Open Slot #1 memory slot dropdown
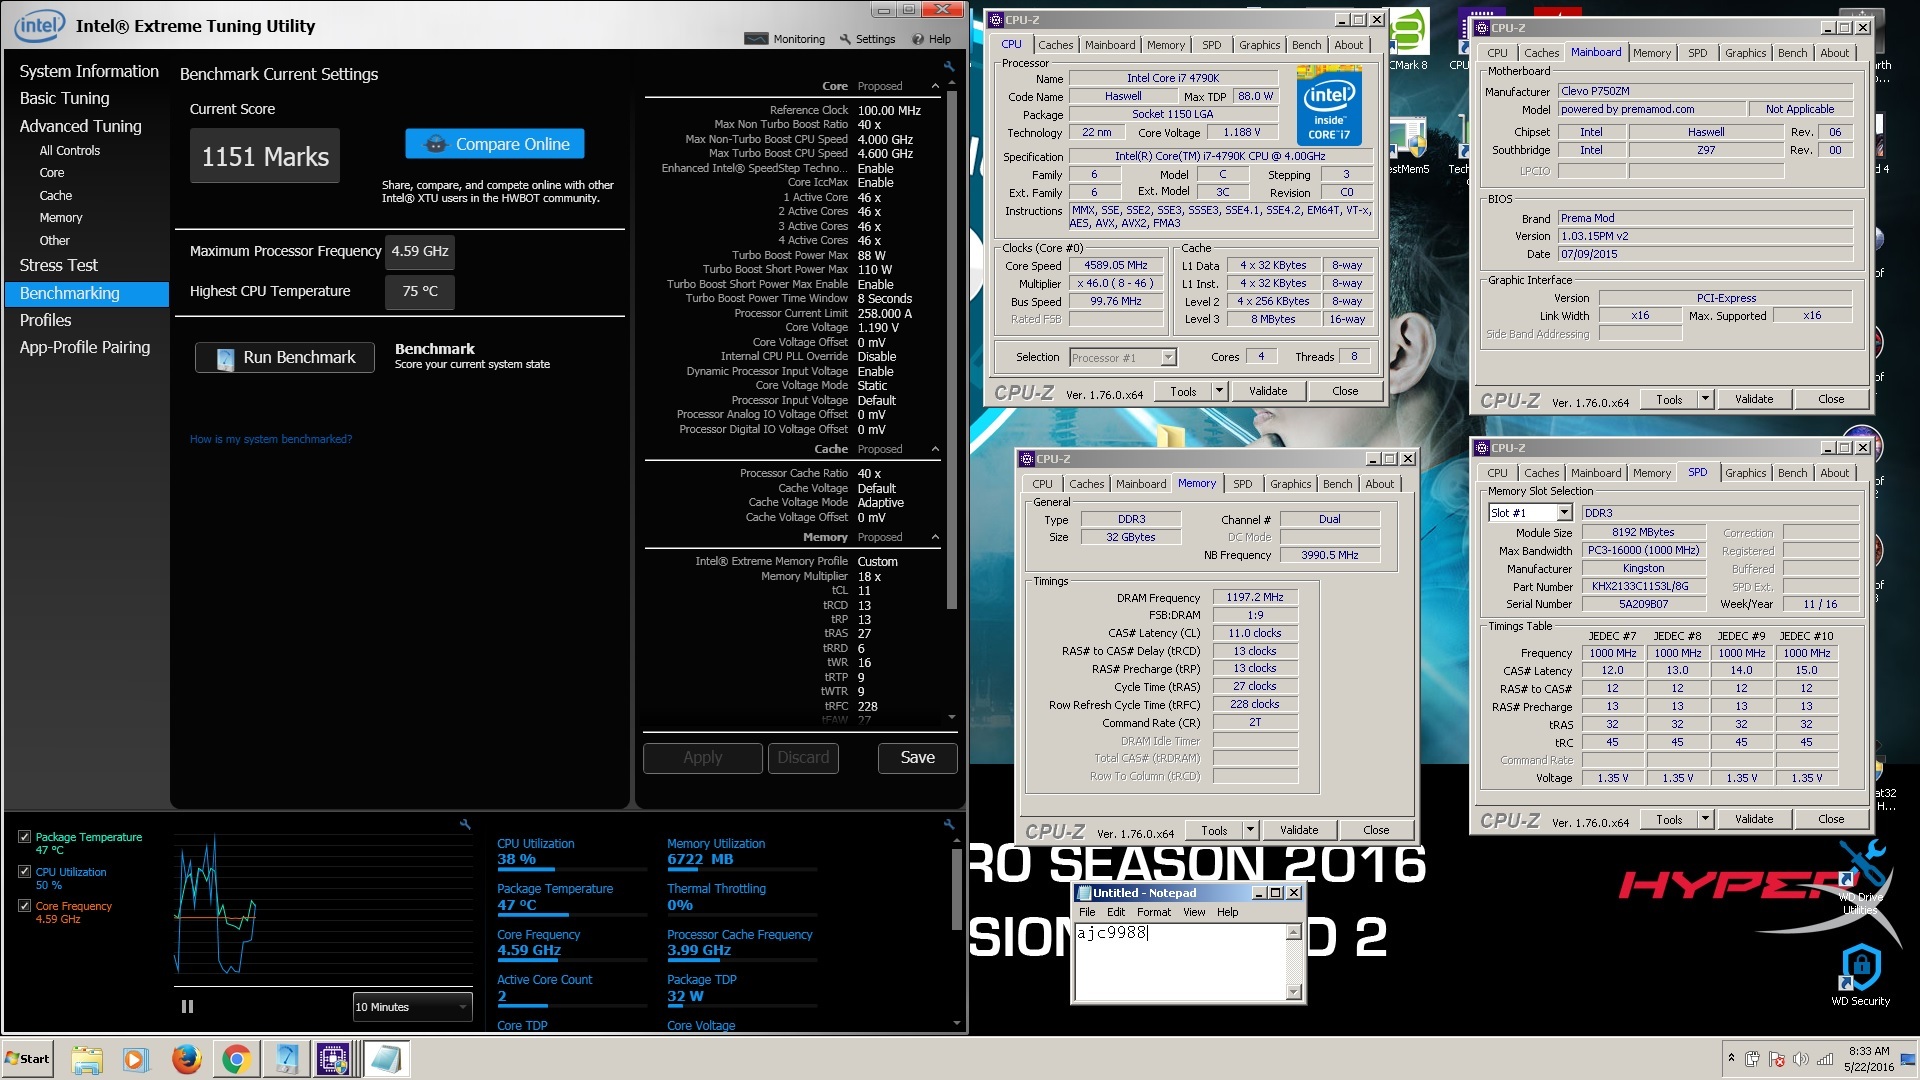Viewport: 1920px width, 1080px height. (x=1565, y=513)
